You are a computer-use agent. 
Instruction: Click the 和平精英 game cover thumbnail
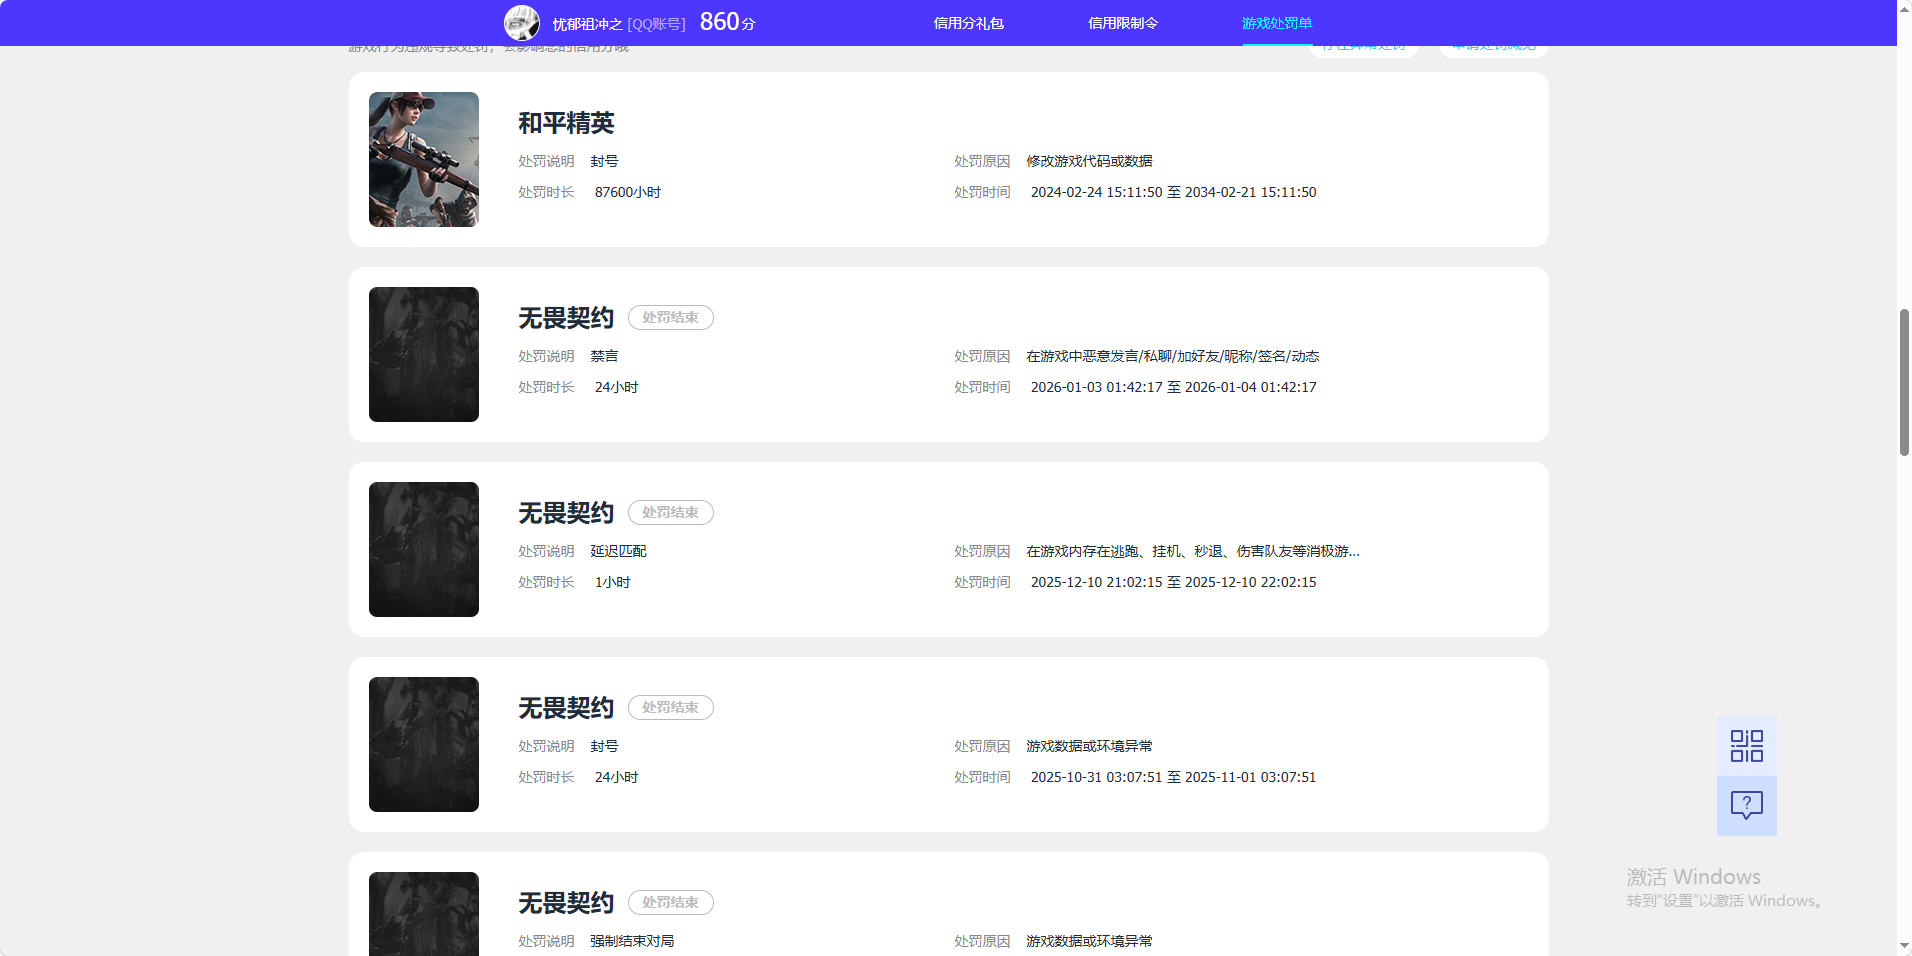click(x=424, y=159)
